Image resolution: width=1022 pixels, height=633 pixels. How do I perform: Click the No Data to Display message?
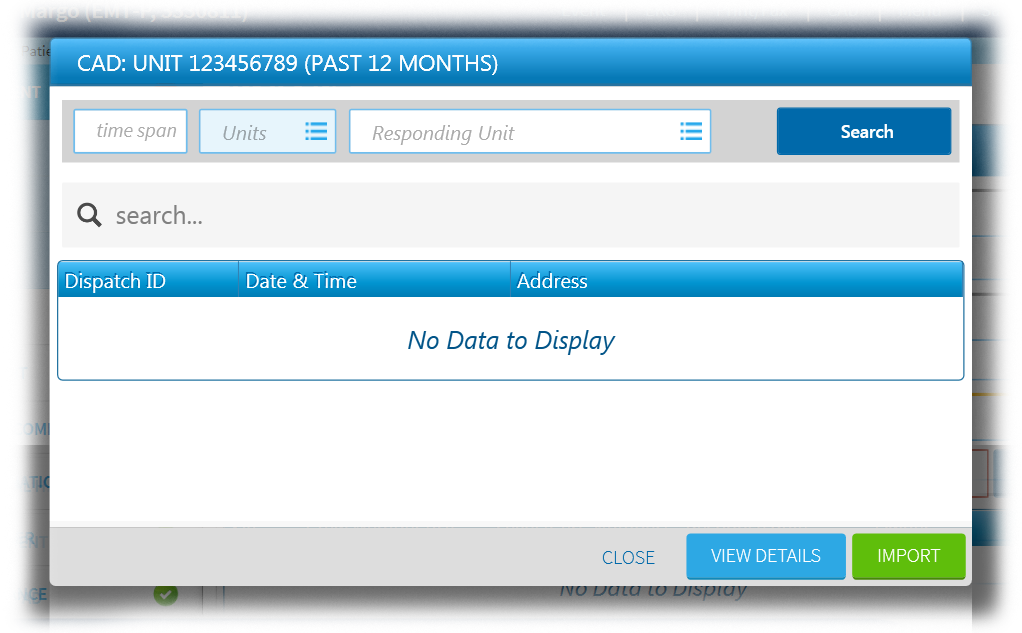point(511,340)
